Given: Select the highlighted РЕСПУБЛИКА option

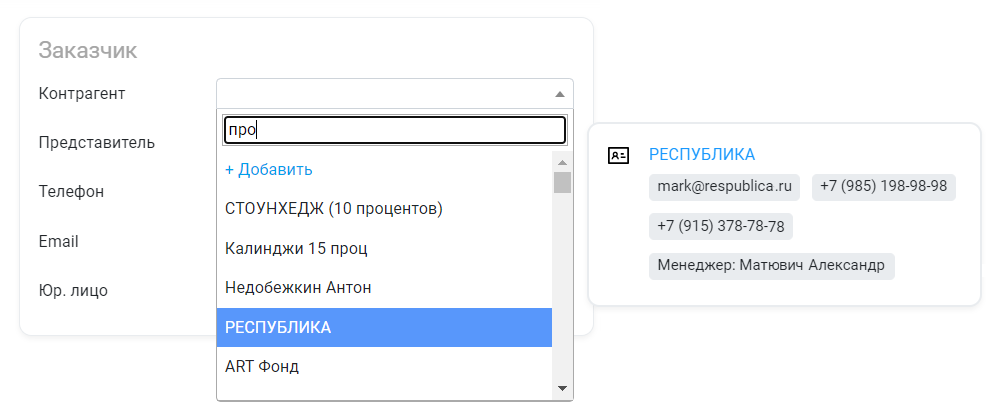Looking at the screenshot, I should [384, 327].
